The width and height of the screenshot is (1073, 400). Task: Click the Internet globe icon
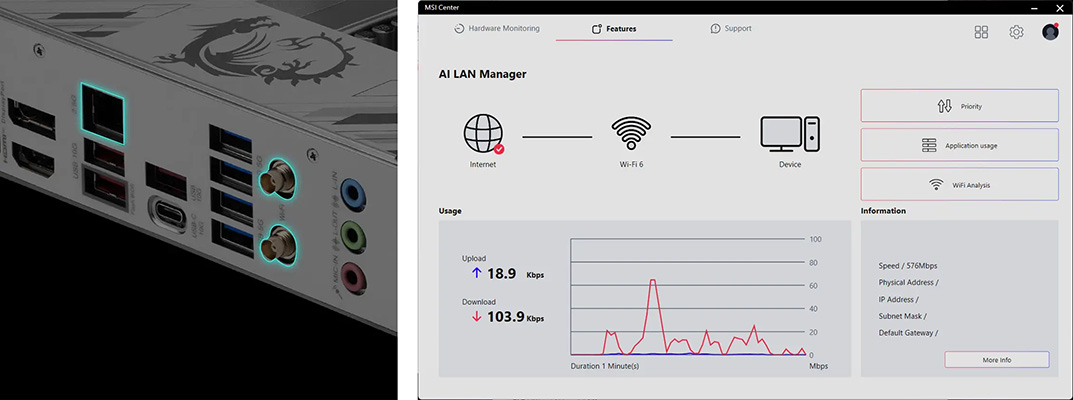pos(483,134)
